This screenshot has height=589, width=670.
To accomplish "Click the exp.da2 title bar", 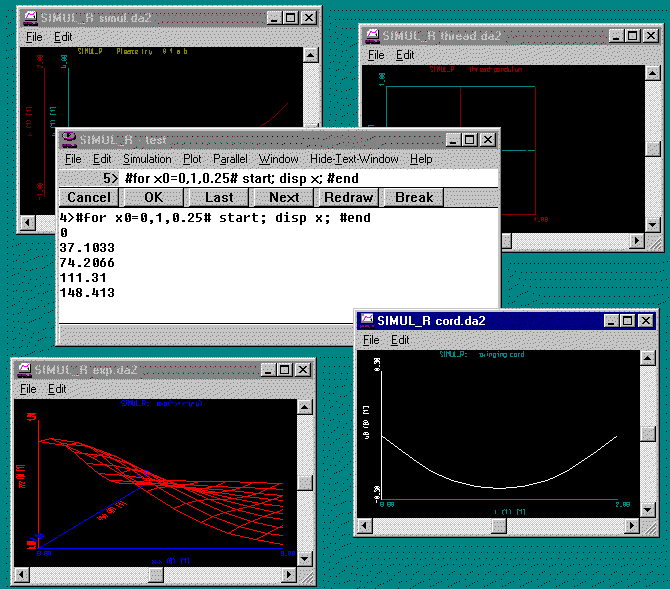I will (x=165, y=370).
